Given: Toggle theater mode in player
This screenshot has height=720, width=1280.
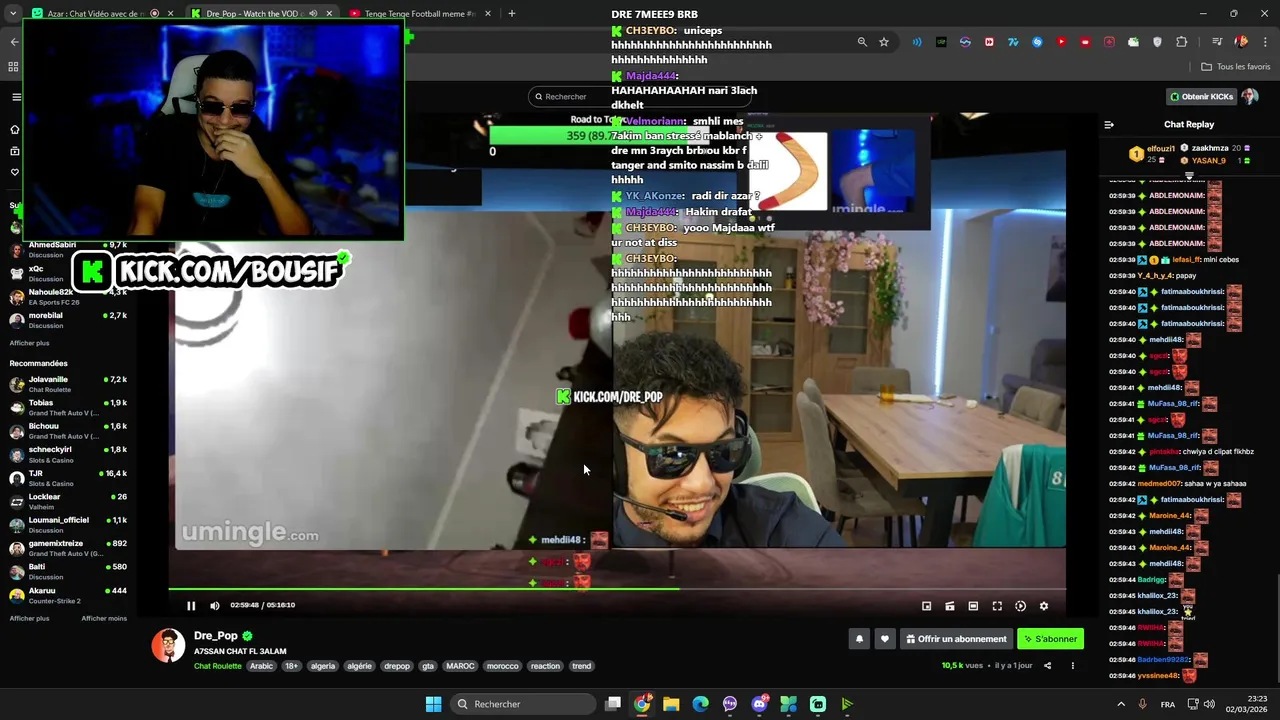Looking at the screenshot, I should pyautogui.click(x=973, y=606).
